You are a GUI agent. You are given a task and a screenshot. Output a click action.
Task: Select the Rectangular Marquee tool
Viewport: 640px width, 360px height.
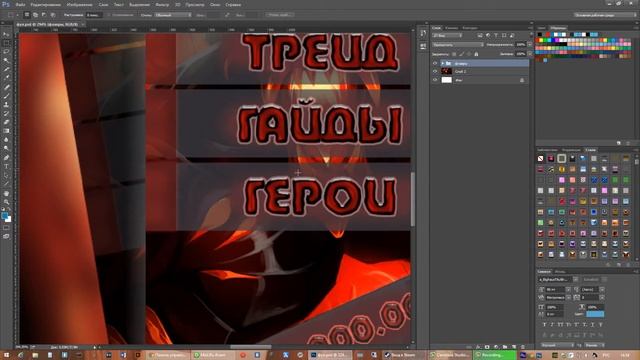coord(6,43)
